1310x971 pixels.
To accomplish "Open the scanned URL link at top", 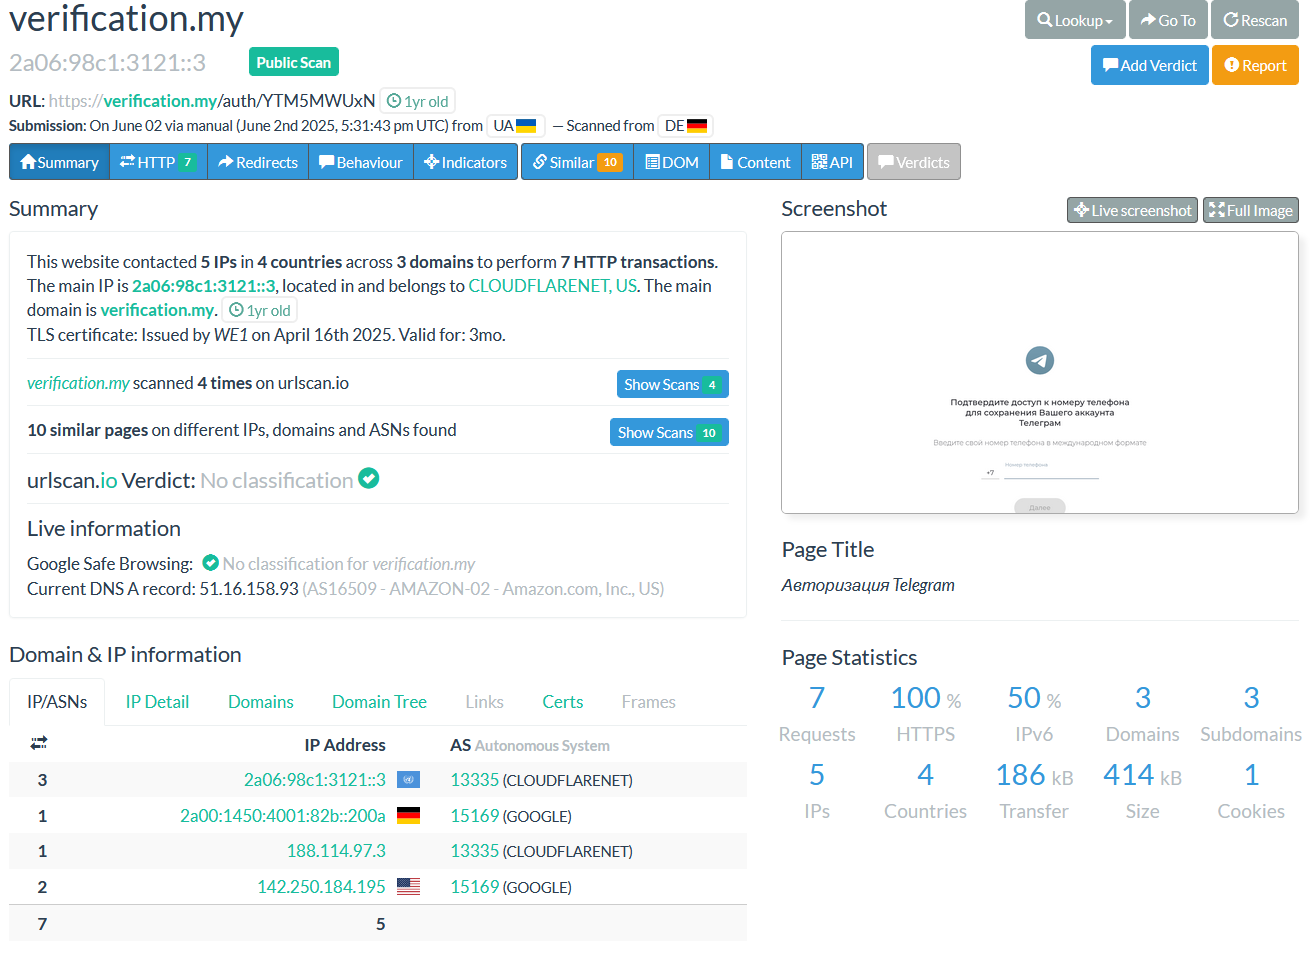I will [212, 101].
